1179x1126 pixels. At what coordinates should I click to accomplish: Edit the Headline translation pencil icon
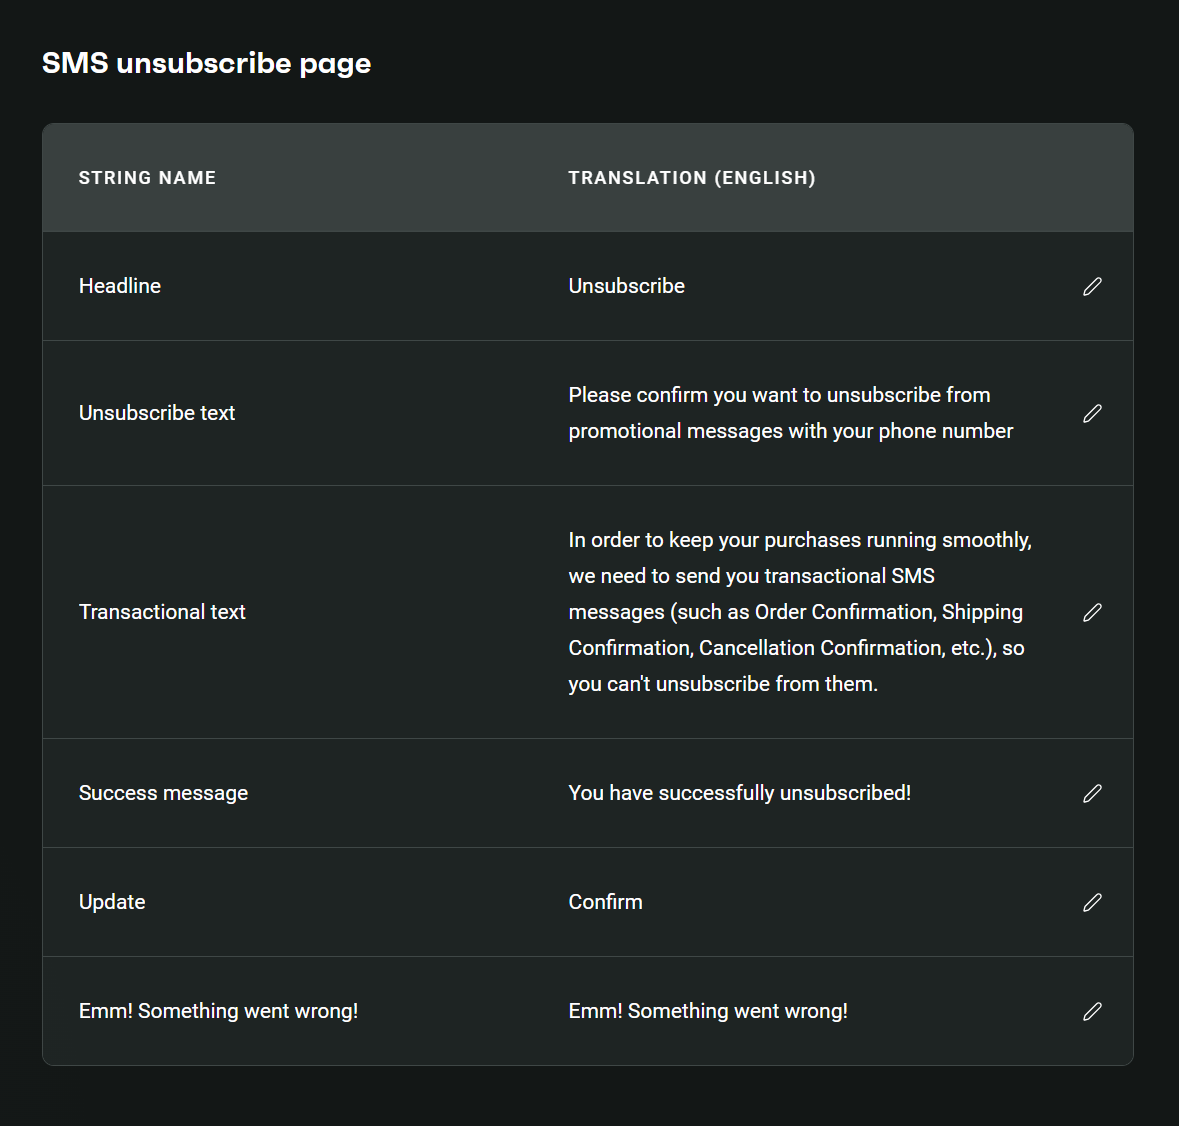(1092, 286)
